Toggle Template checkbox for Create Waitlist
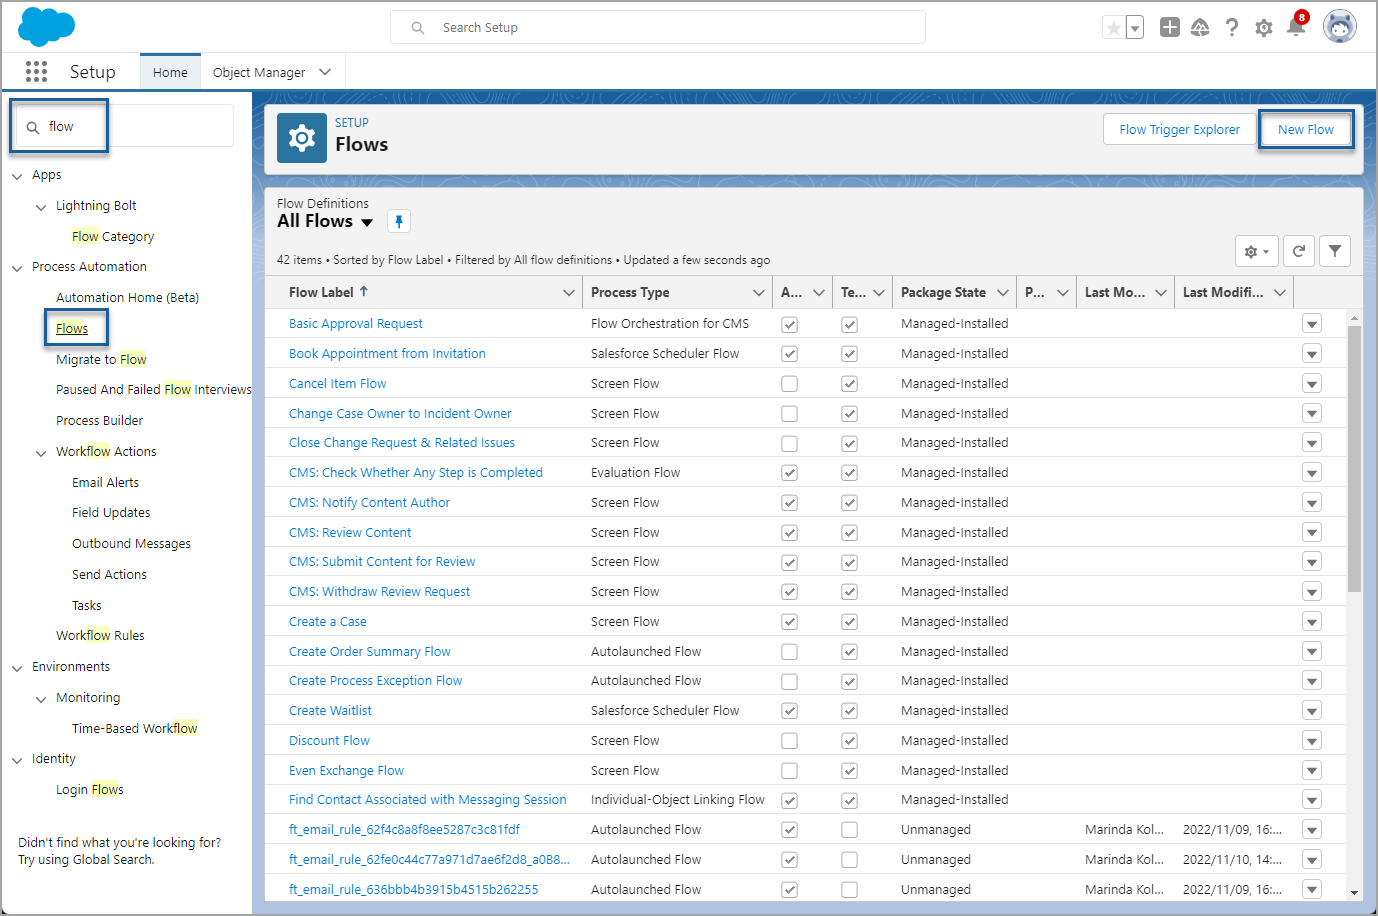 pos(849,710)
